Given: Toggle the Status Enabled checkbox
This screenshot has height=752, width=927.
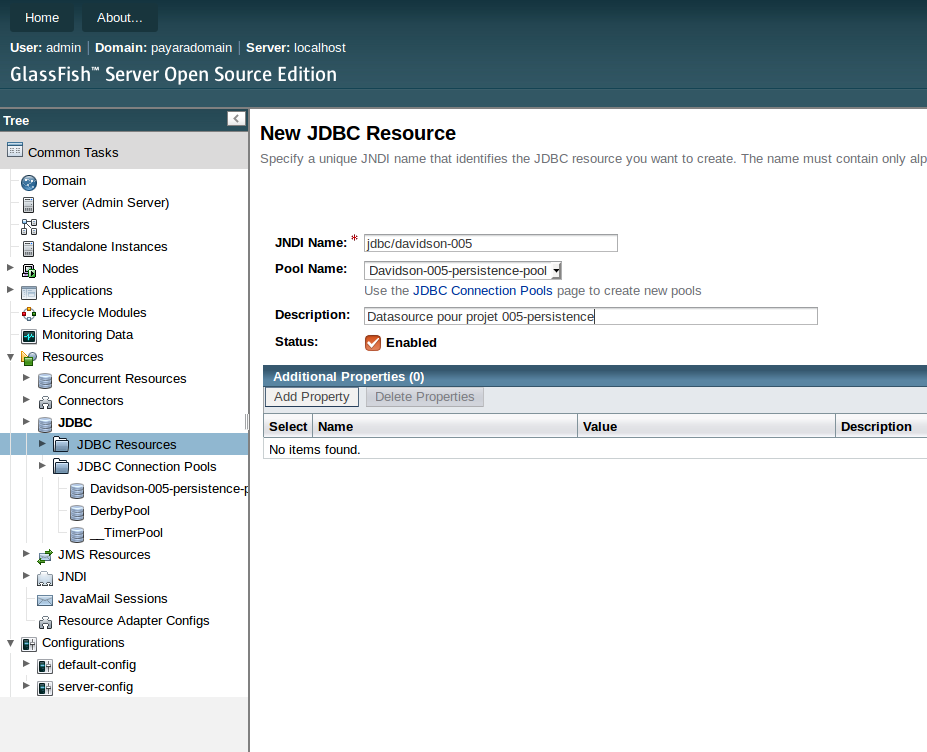Looking at the screenshot, I should tap(373, 343).
